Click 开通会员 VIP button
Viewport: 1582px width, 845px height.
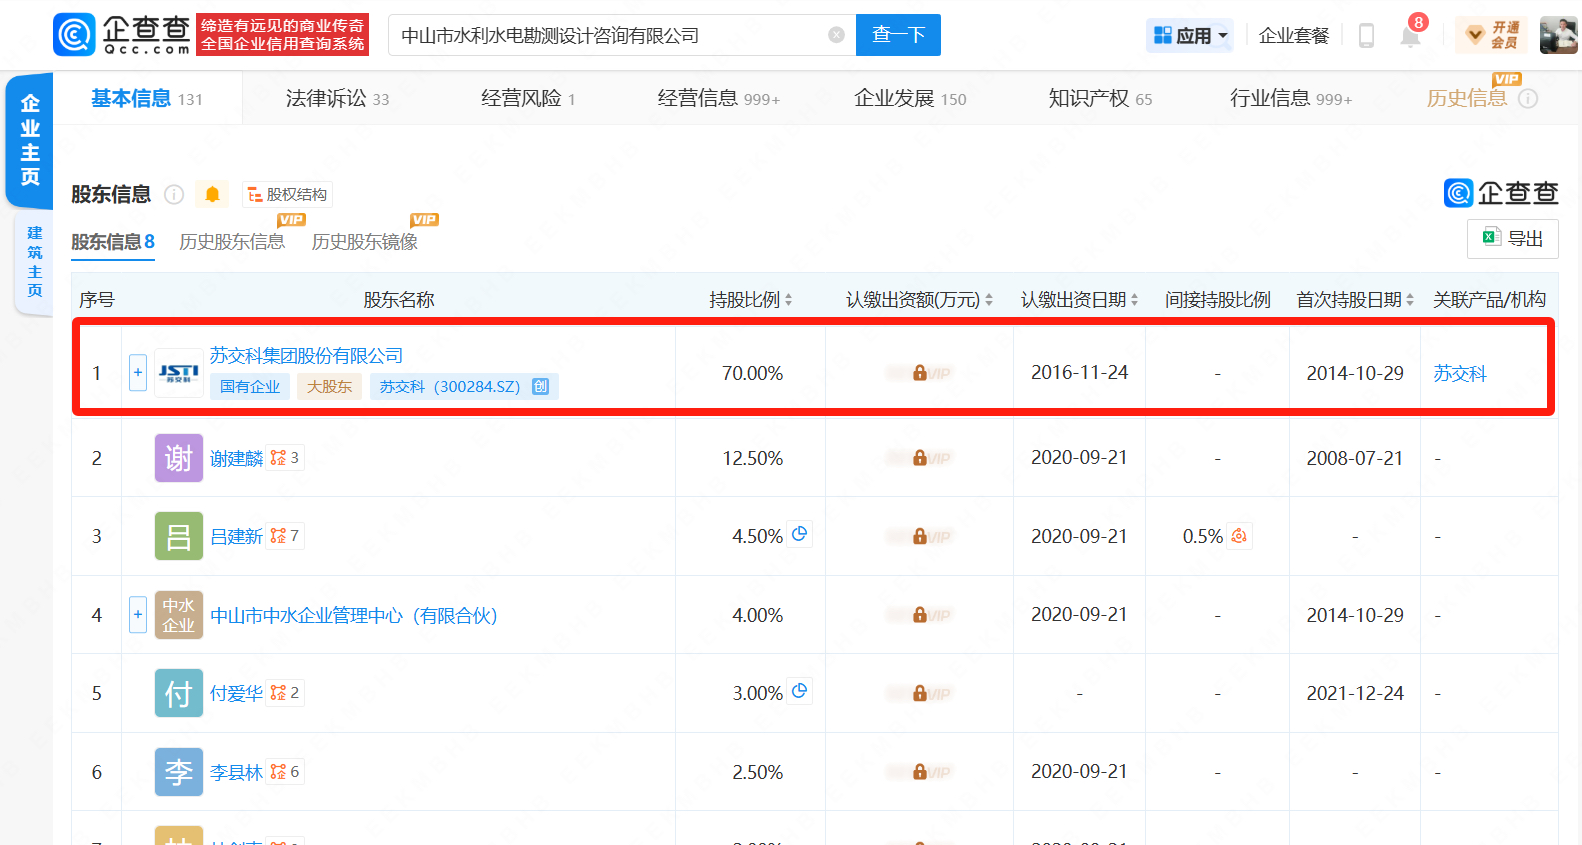(x=1492, y=35)
